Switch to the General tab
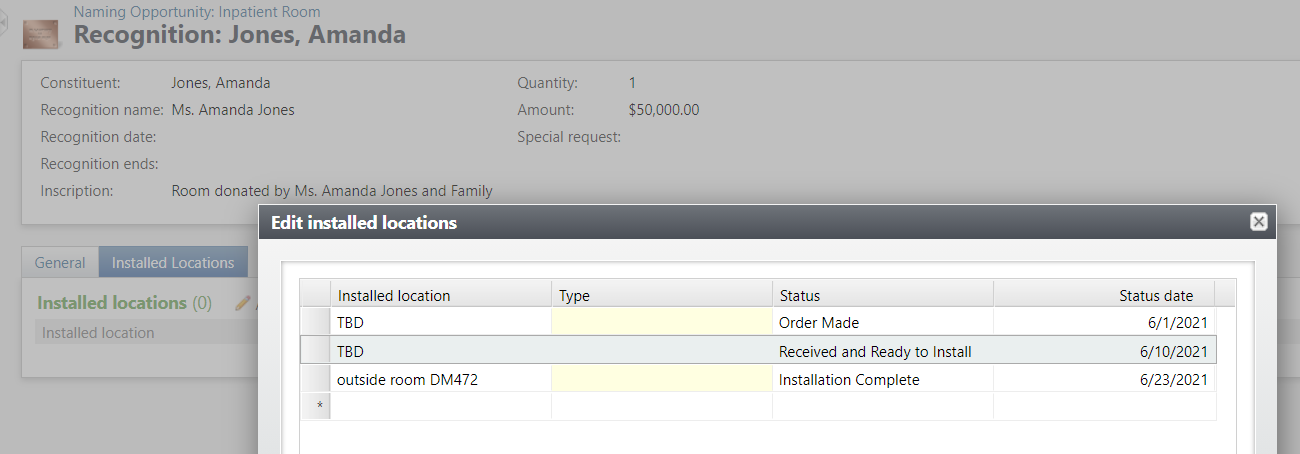 (x=60, y=263)
